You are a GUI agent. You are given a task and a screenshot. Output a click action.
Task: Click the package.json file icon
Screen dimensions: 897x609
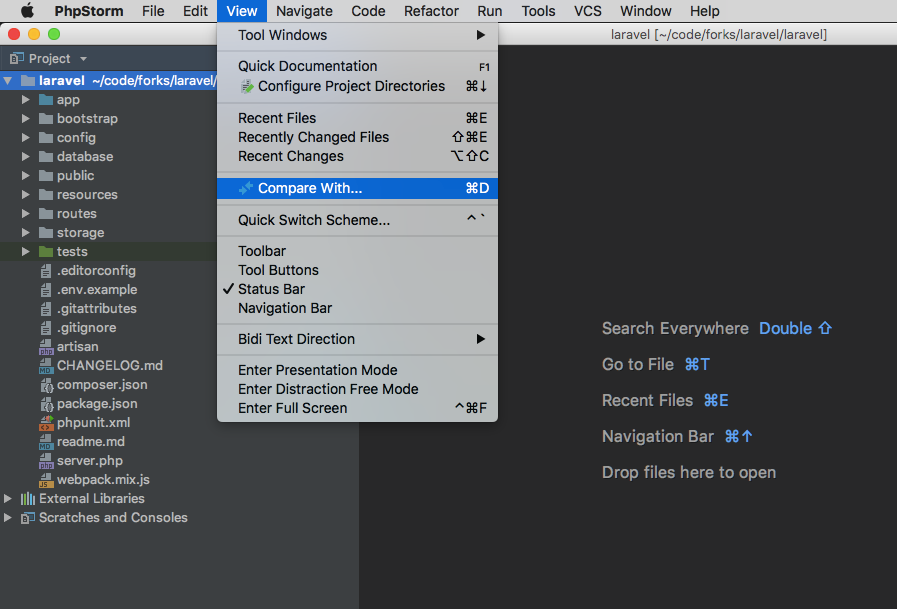point(46,404)
